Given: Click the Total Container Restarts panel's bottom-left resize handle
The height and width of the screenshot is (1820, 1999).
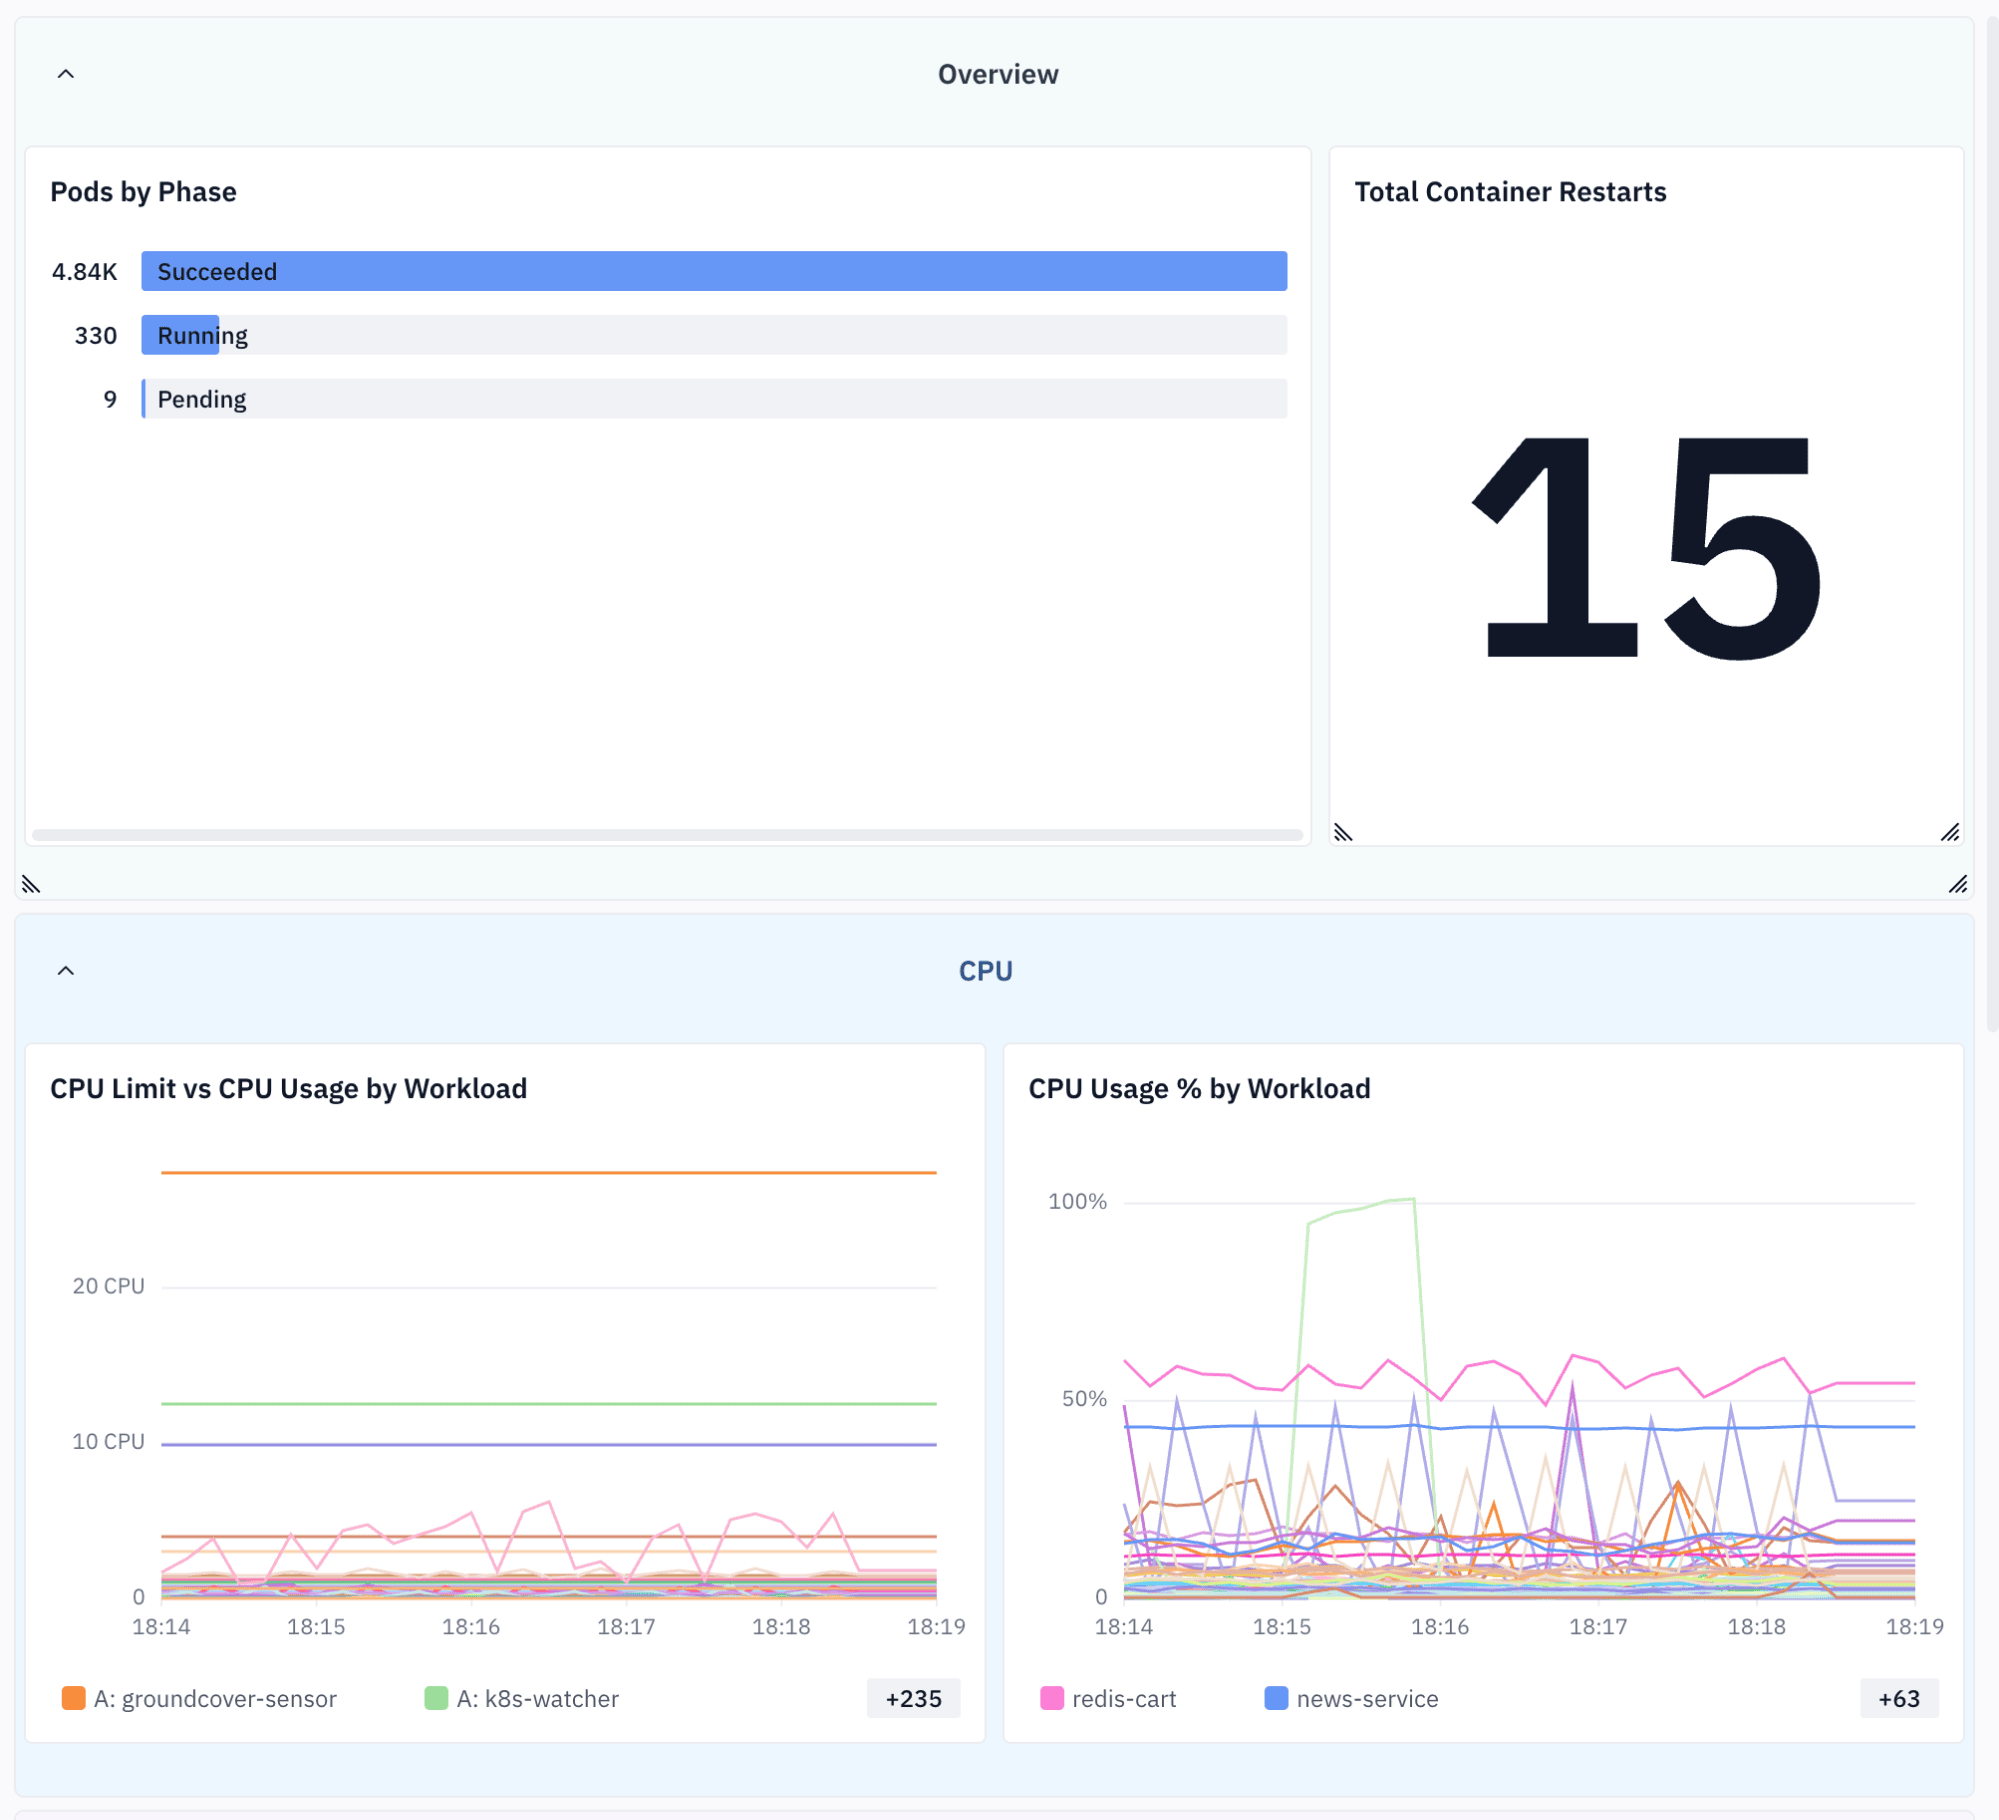Looking at the screenshot, I should click(x=1343, y=833).
